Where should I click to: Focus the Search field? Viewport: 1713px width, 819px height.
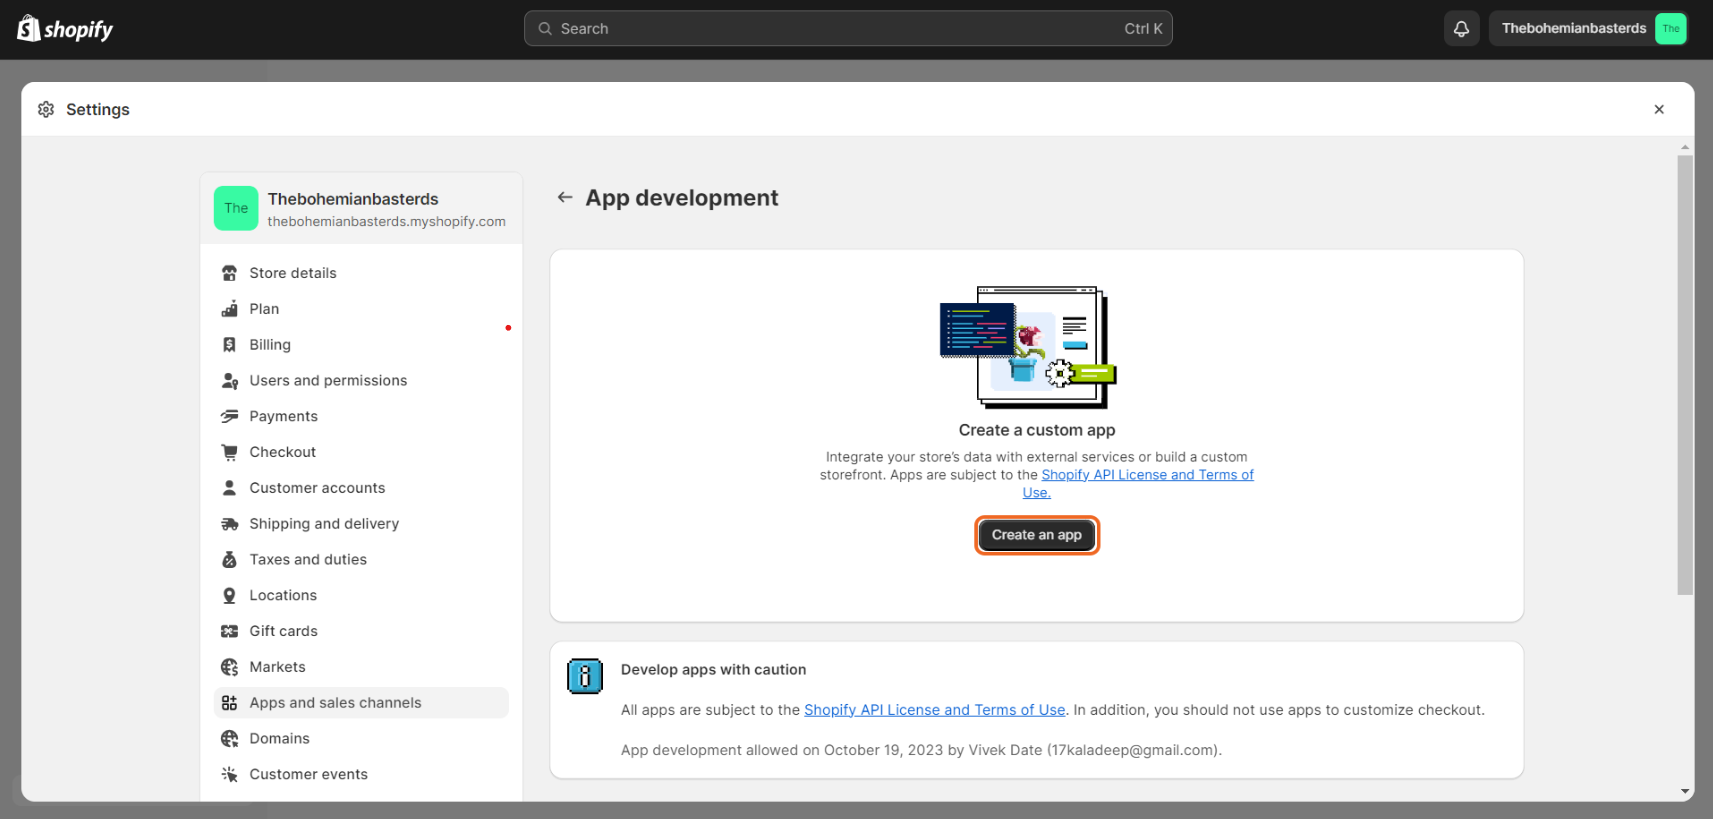coord(848,29)
